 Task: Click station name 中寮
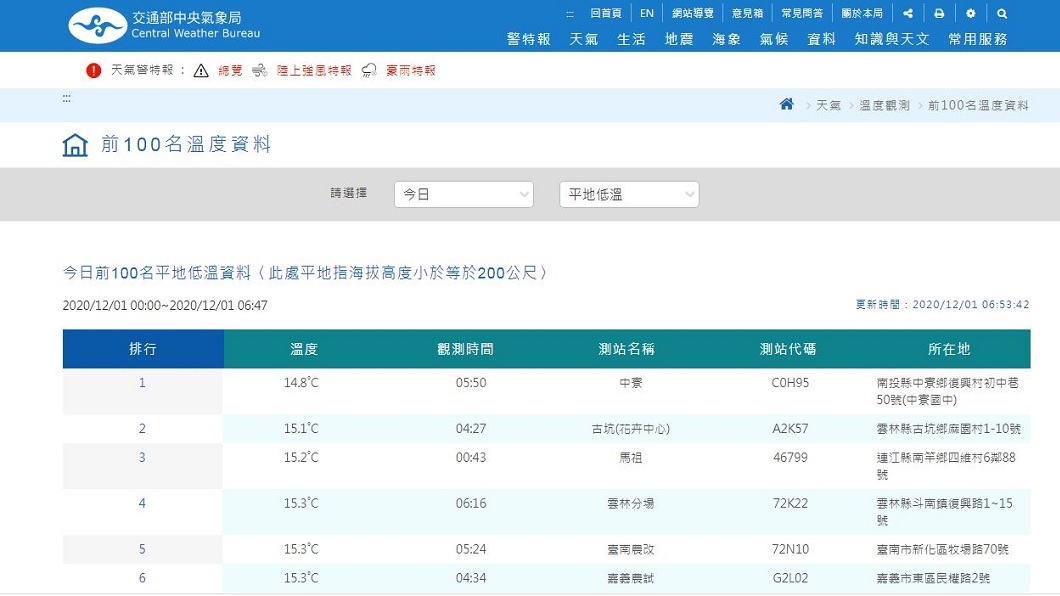[x=631, y=383]
